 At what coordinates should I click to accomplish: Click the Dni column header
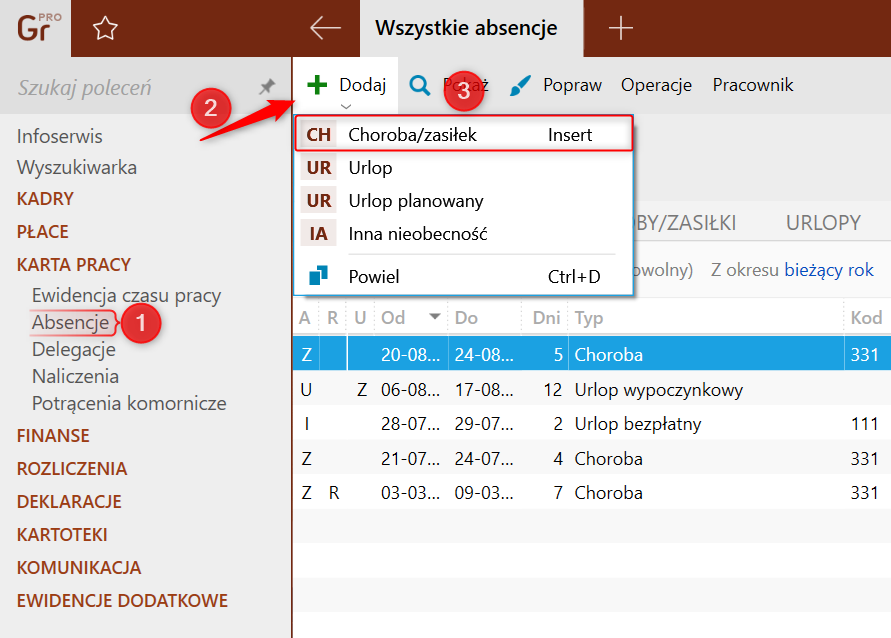[x=546, y=317]
